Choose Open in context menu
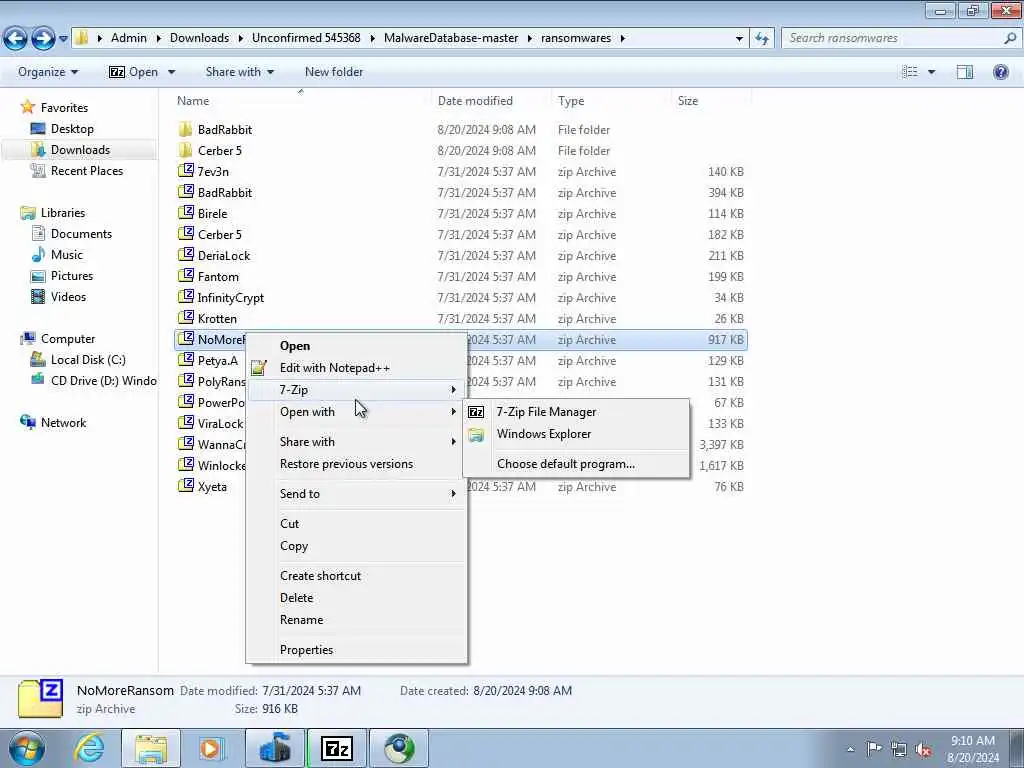Viewport: 1024px width, 768px height. pos(295,346)
